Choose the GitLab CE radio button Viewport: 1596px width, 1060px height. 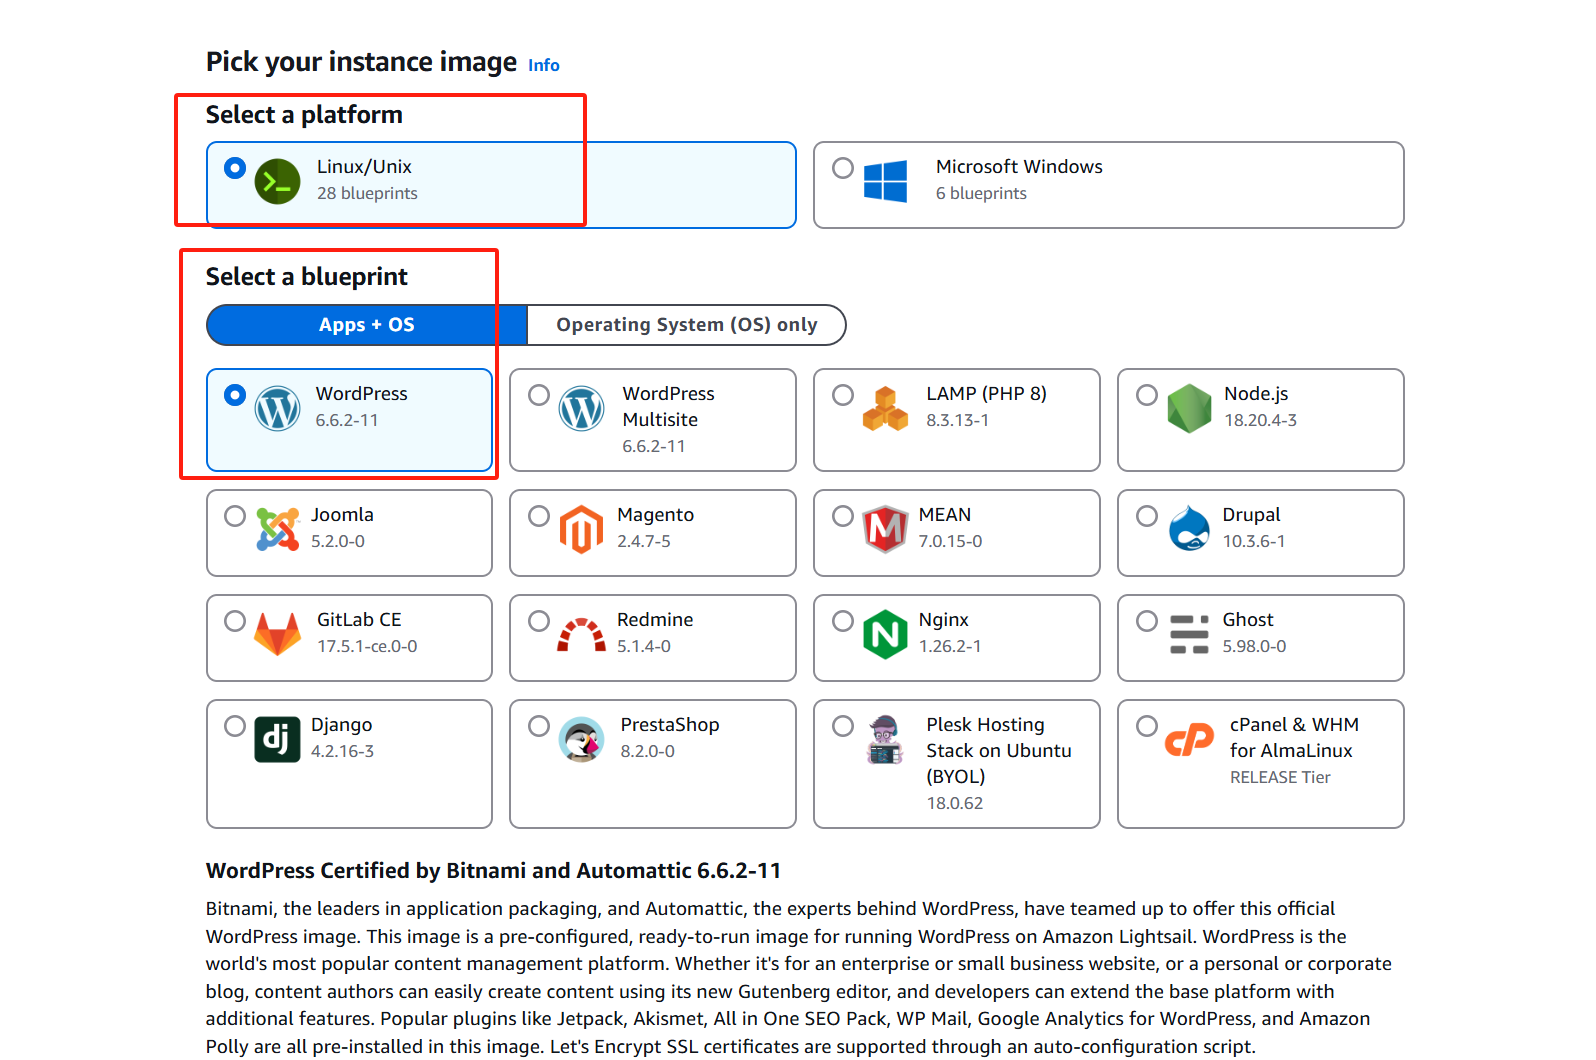point(235,620)
